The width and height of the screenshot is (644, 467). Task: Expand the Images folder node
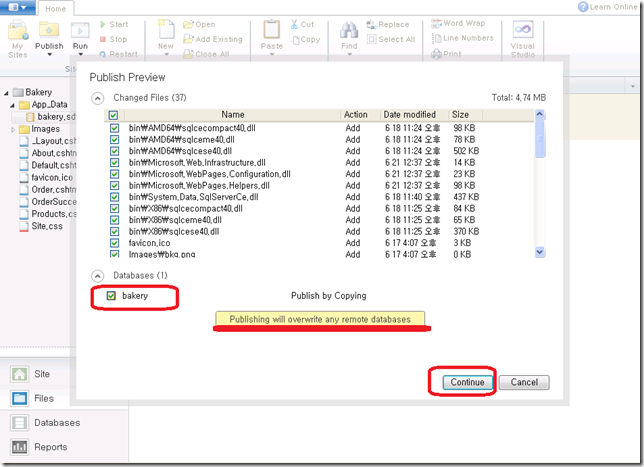(x=13, y=129)
